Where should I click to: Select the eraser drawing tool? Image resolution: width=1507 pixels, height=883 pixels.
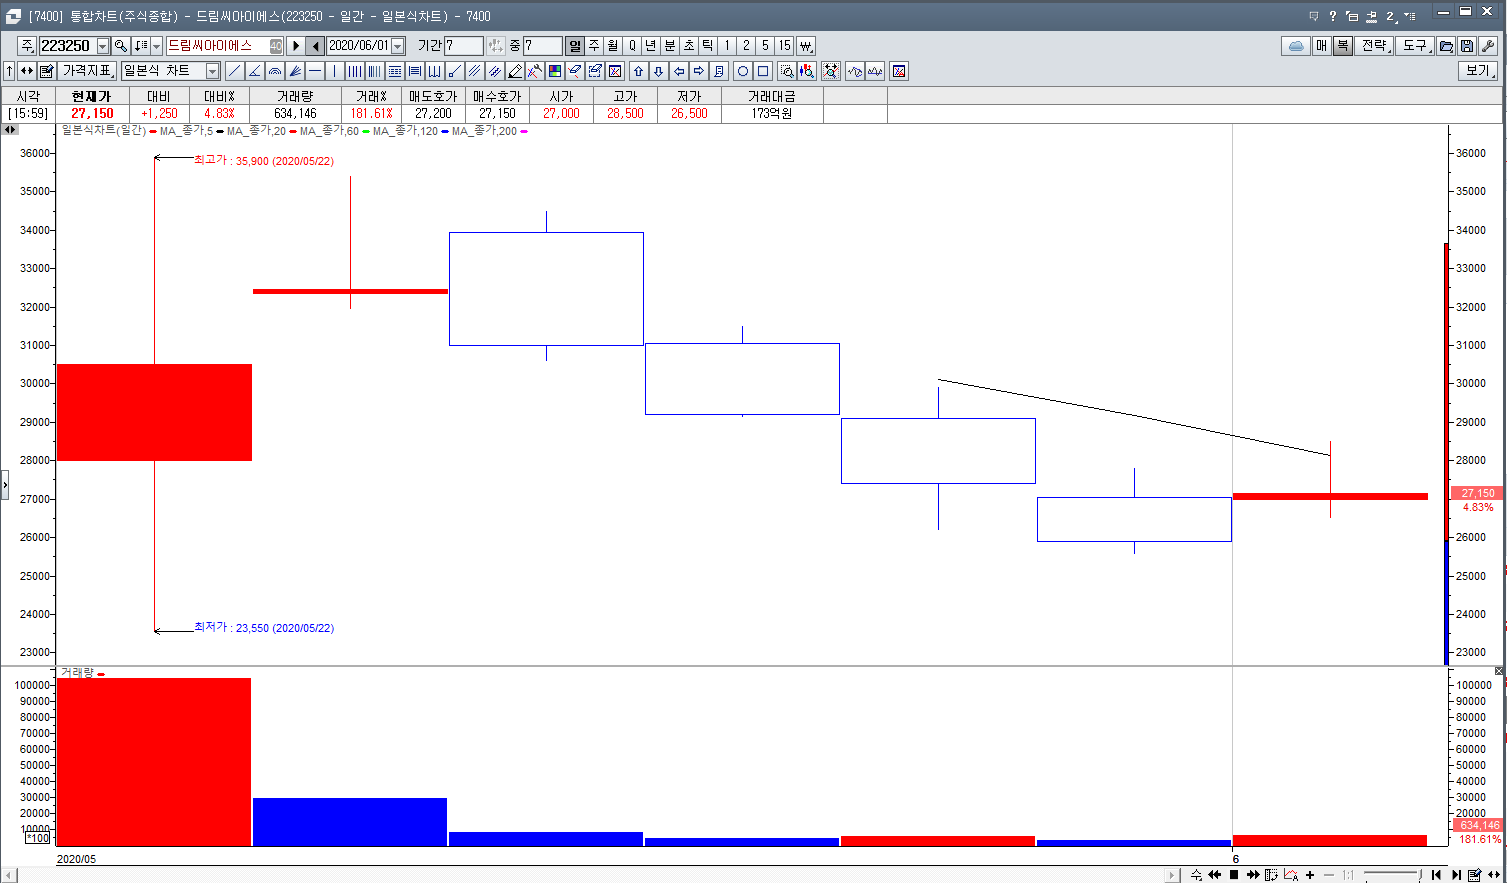point(574,71)
